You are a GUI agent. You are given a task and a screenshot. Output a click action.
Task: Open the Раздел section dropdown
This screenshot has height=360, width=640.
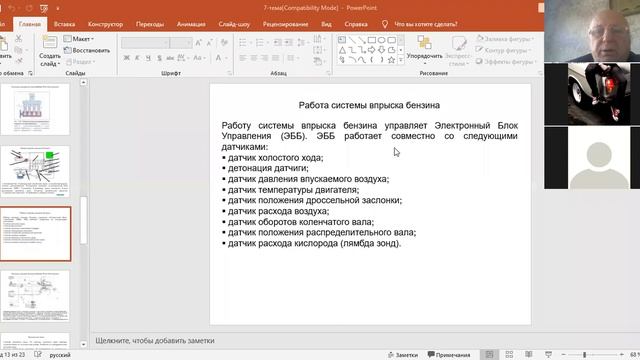click(80, 62)
